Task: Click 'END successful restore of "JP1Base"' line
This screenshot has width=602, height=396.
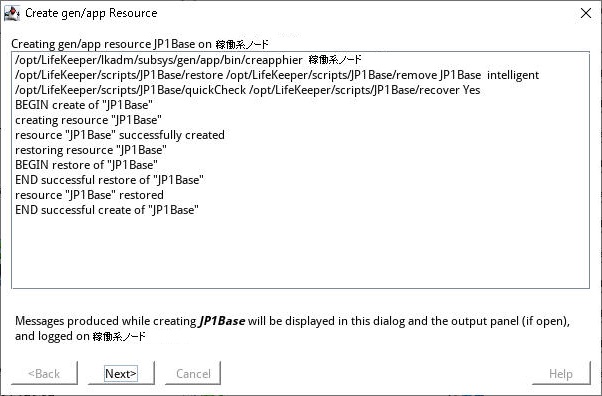Action: [x=109, y=180]
